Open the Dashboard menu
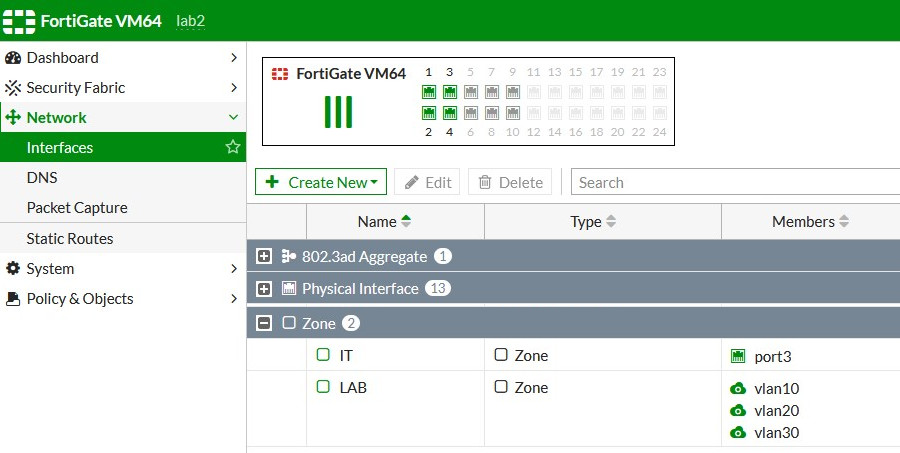 point(123,57)
